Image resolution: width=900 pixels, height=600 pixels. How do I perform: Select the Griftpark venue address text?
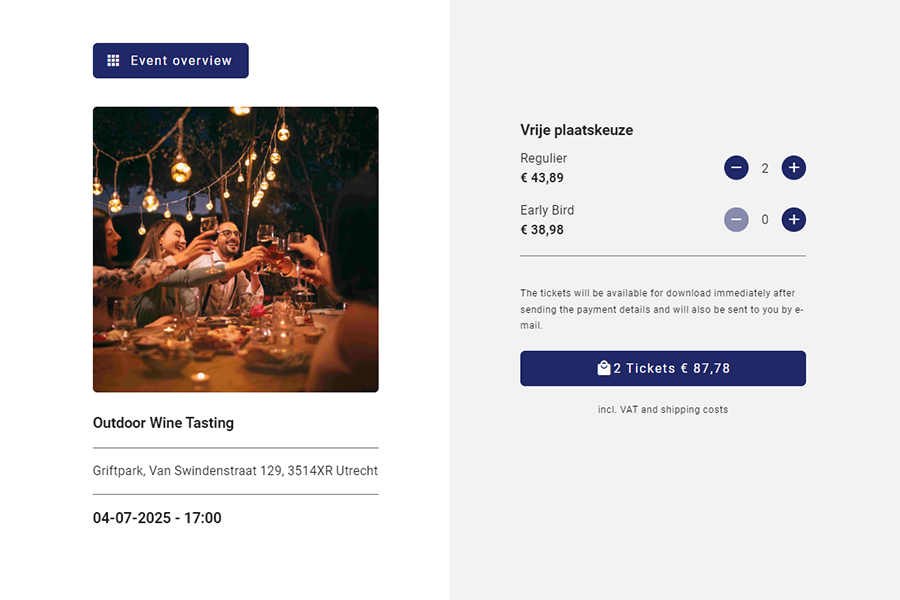pos(235,471)
